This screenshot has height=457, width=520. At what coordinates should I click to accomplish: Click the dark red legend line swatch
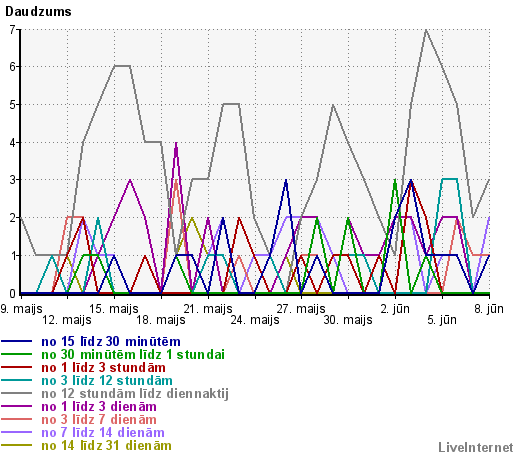click(17, 367)
